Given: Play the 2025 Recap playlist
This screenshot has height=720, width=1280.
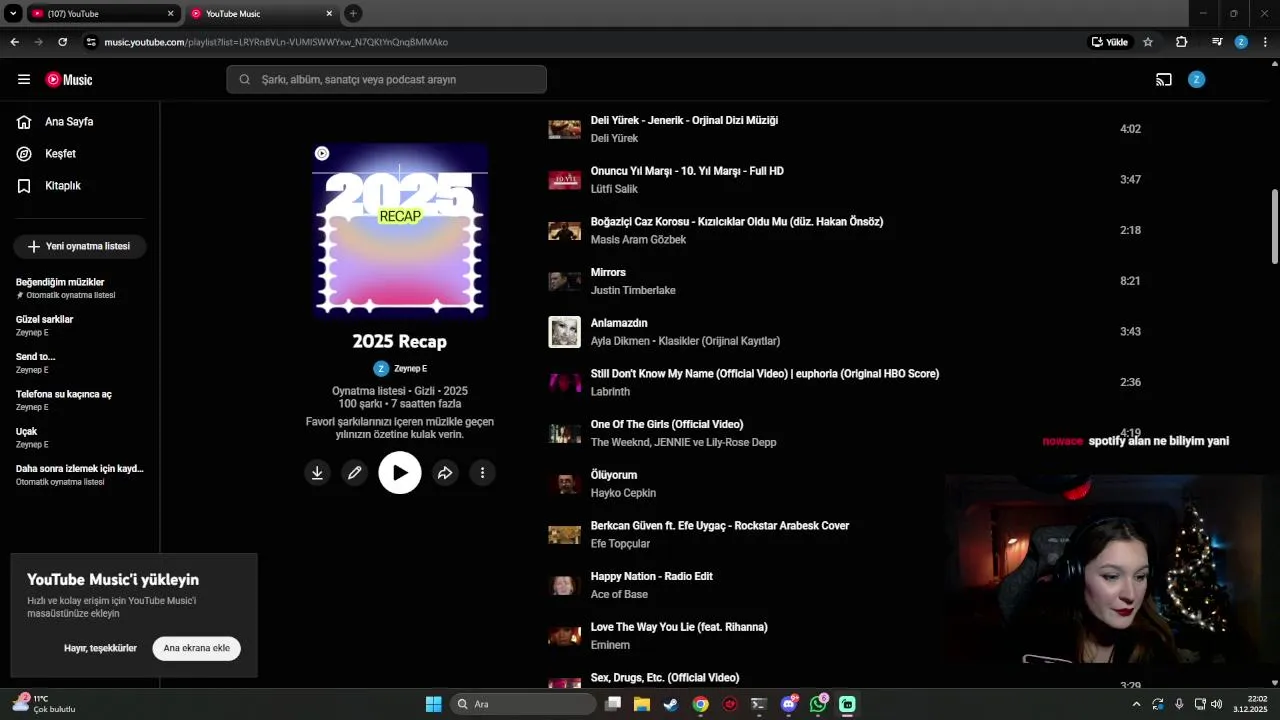Looking at the screenshot, I should pos(400,473).
